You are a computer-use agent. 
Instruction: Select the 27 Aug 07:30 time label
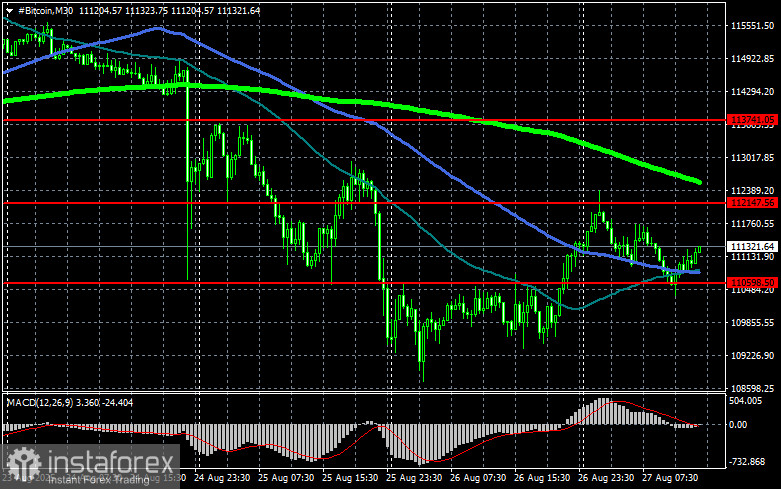click(x=670, y=478)
